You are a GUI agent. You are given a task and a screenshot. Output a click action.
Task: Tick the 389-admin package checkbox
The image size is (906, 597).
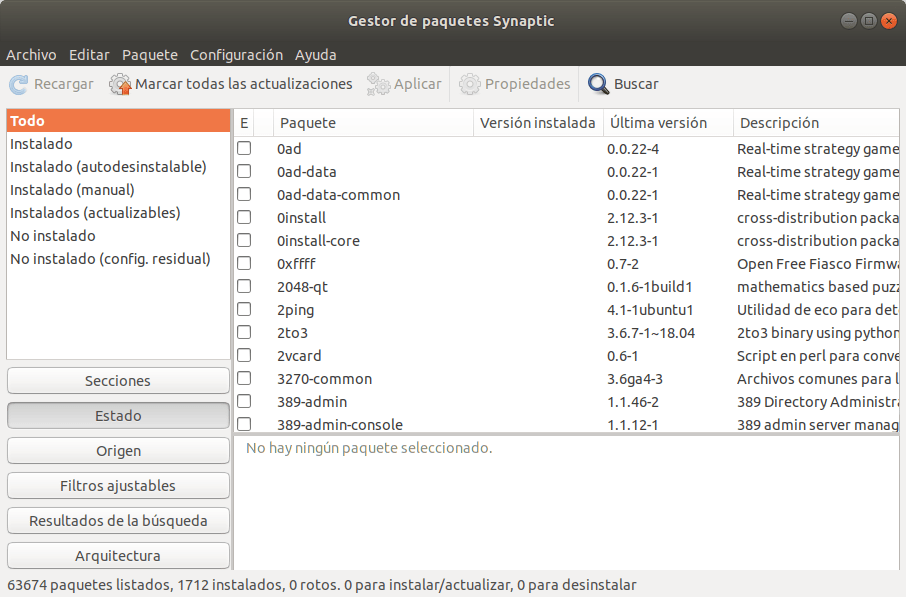click(x=243, y=401)
